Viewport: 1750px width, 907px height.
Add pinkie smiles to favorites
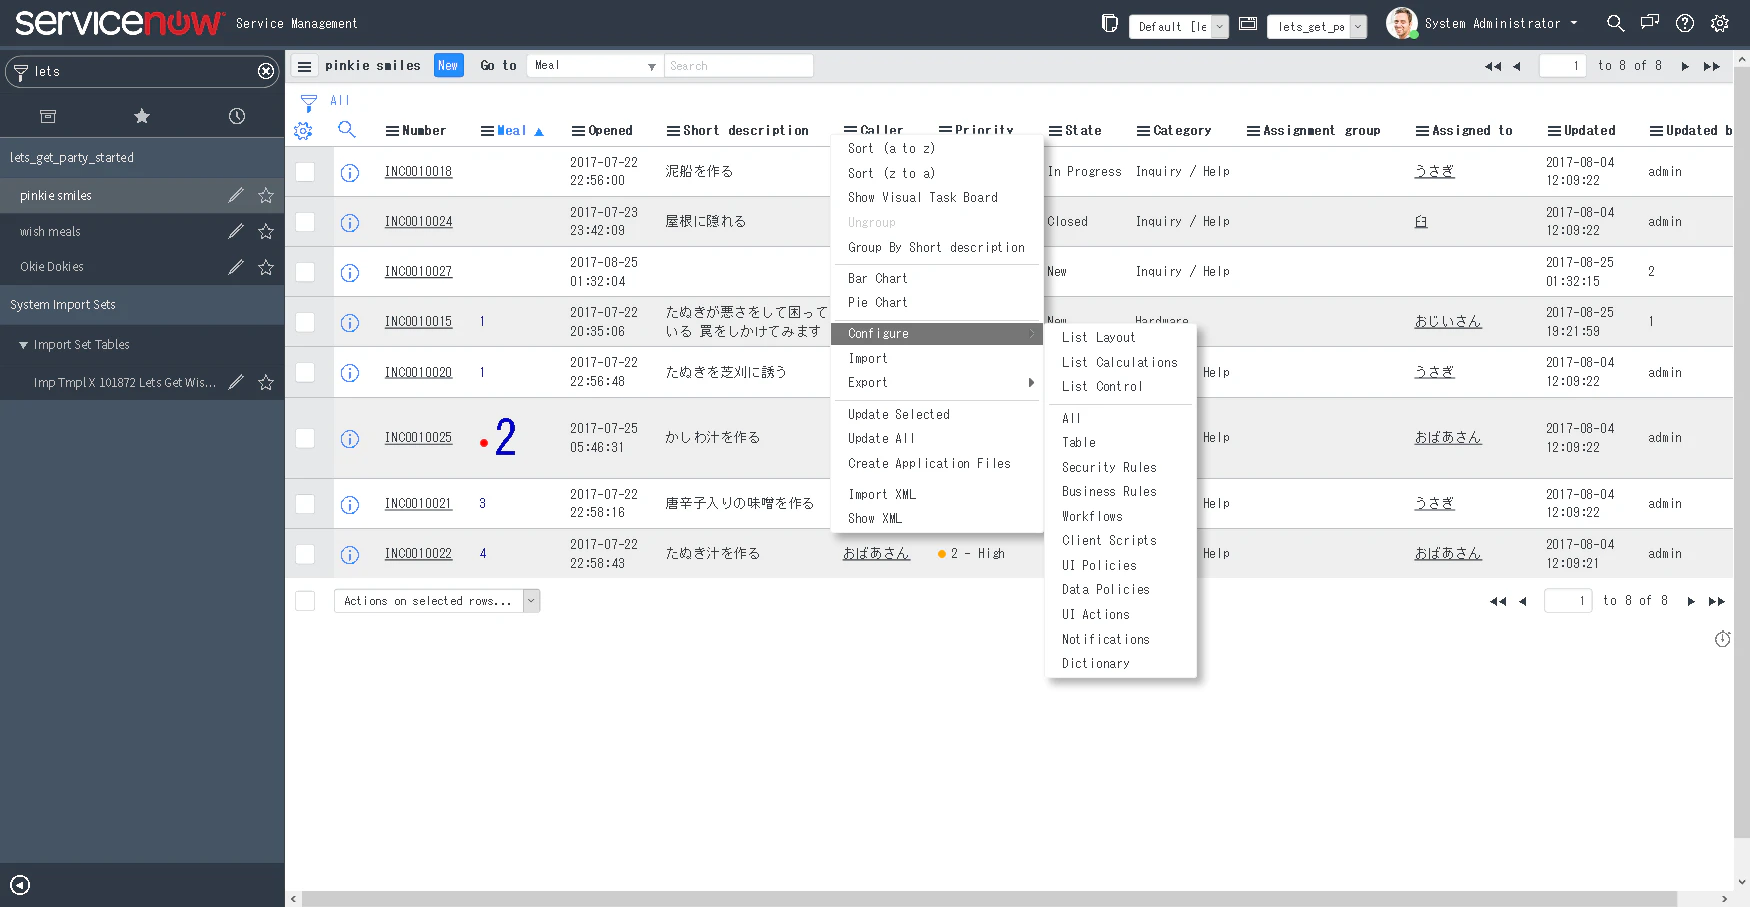pyautogui.click(x=266, y=195)
